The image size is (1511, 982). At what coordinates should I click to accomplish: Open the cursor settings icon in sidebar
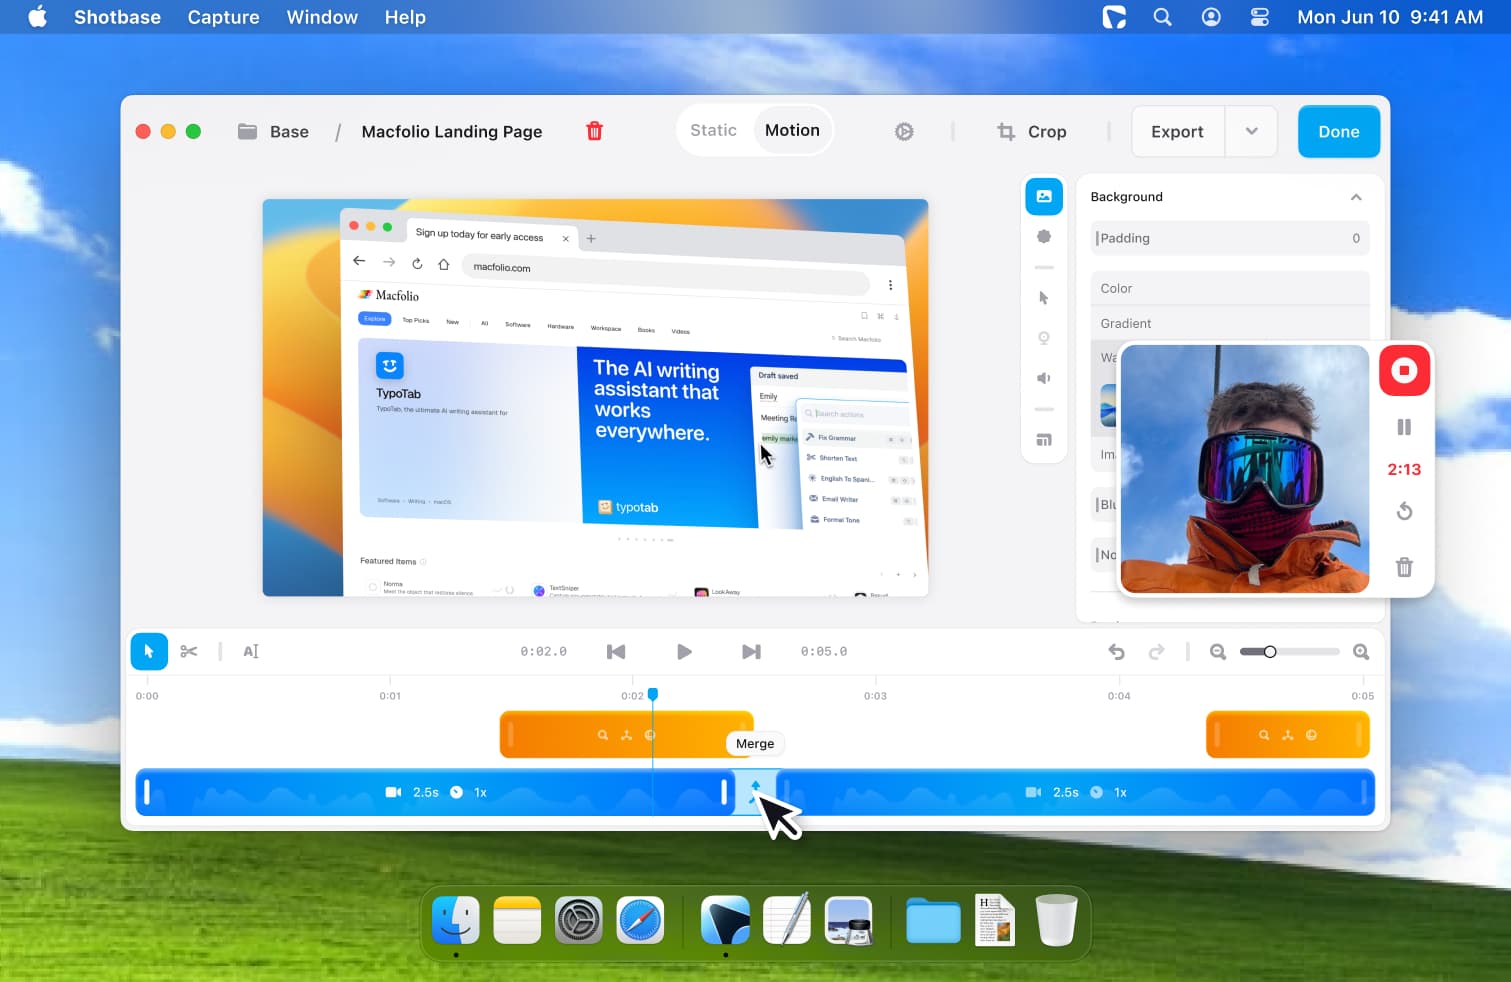[1043, 298]
